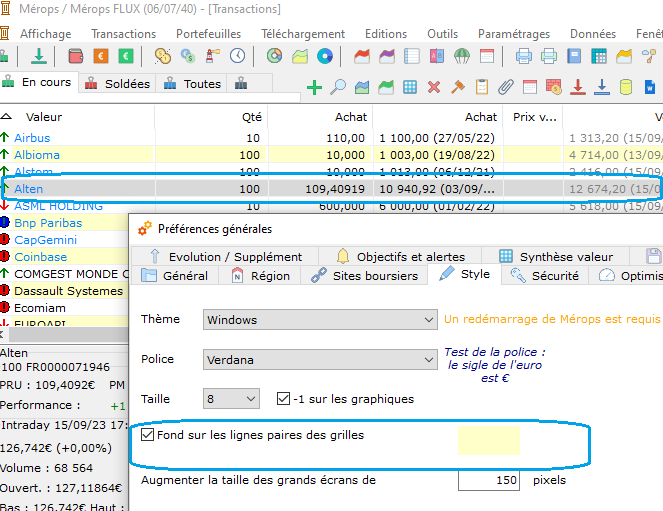Open the red wallet icon in toolbar
The height and width of the screenshot is (511, 663).
(x=76, y=56)
